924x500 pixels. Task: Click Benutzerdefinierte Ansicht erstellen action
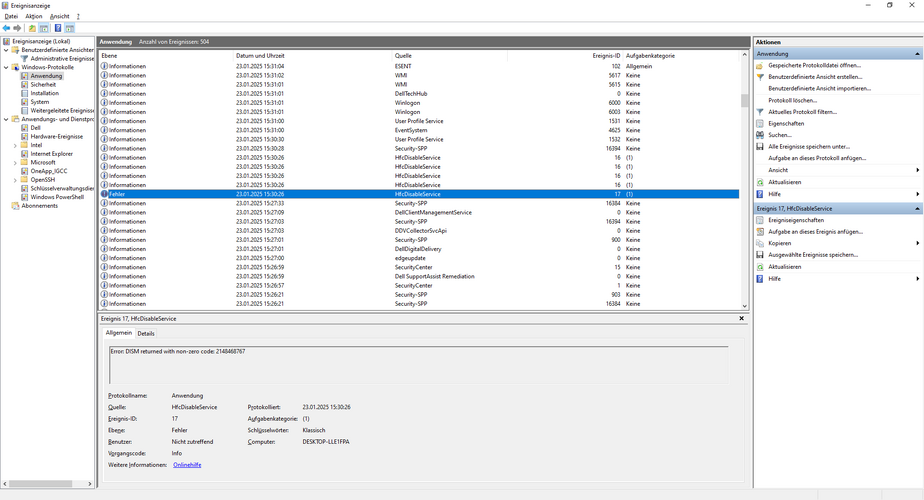(x=815, y=77)
